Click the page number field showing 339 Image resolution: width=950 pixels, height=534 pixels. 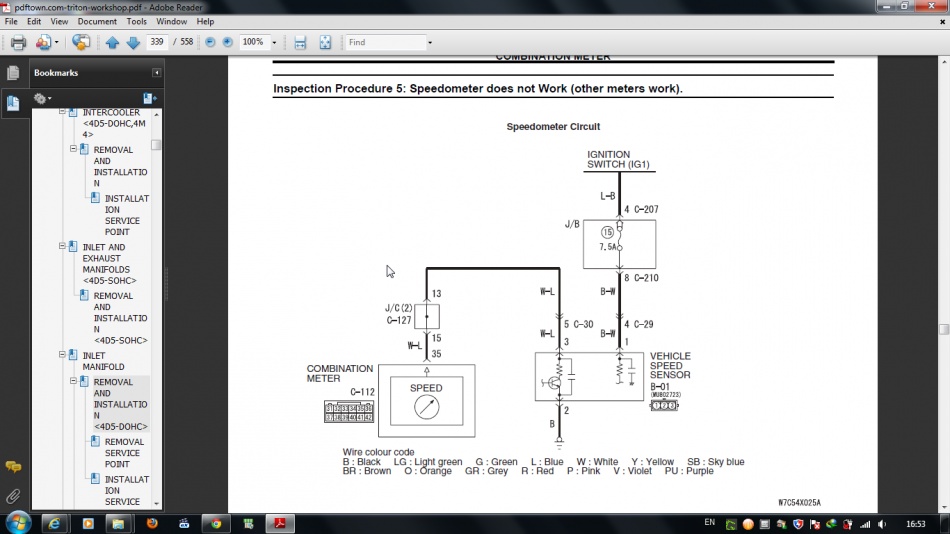point(158,42)
